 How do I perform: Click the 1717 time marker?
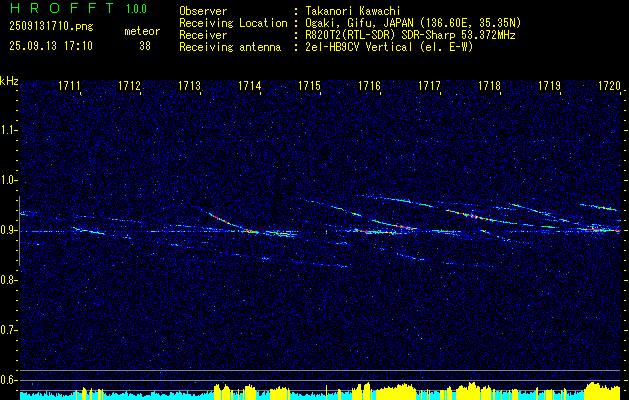429,85
